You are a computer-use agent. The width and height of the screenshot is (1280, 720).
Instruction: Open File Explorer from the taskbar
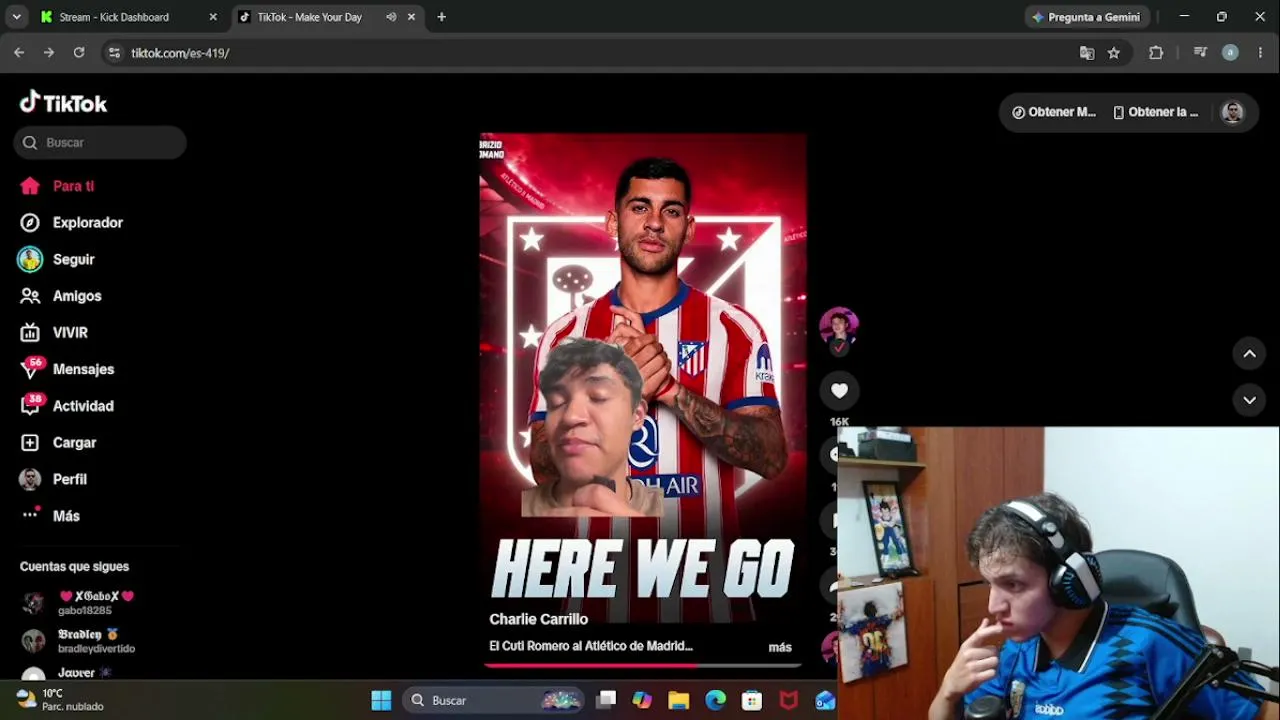679,701
